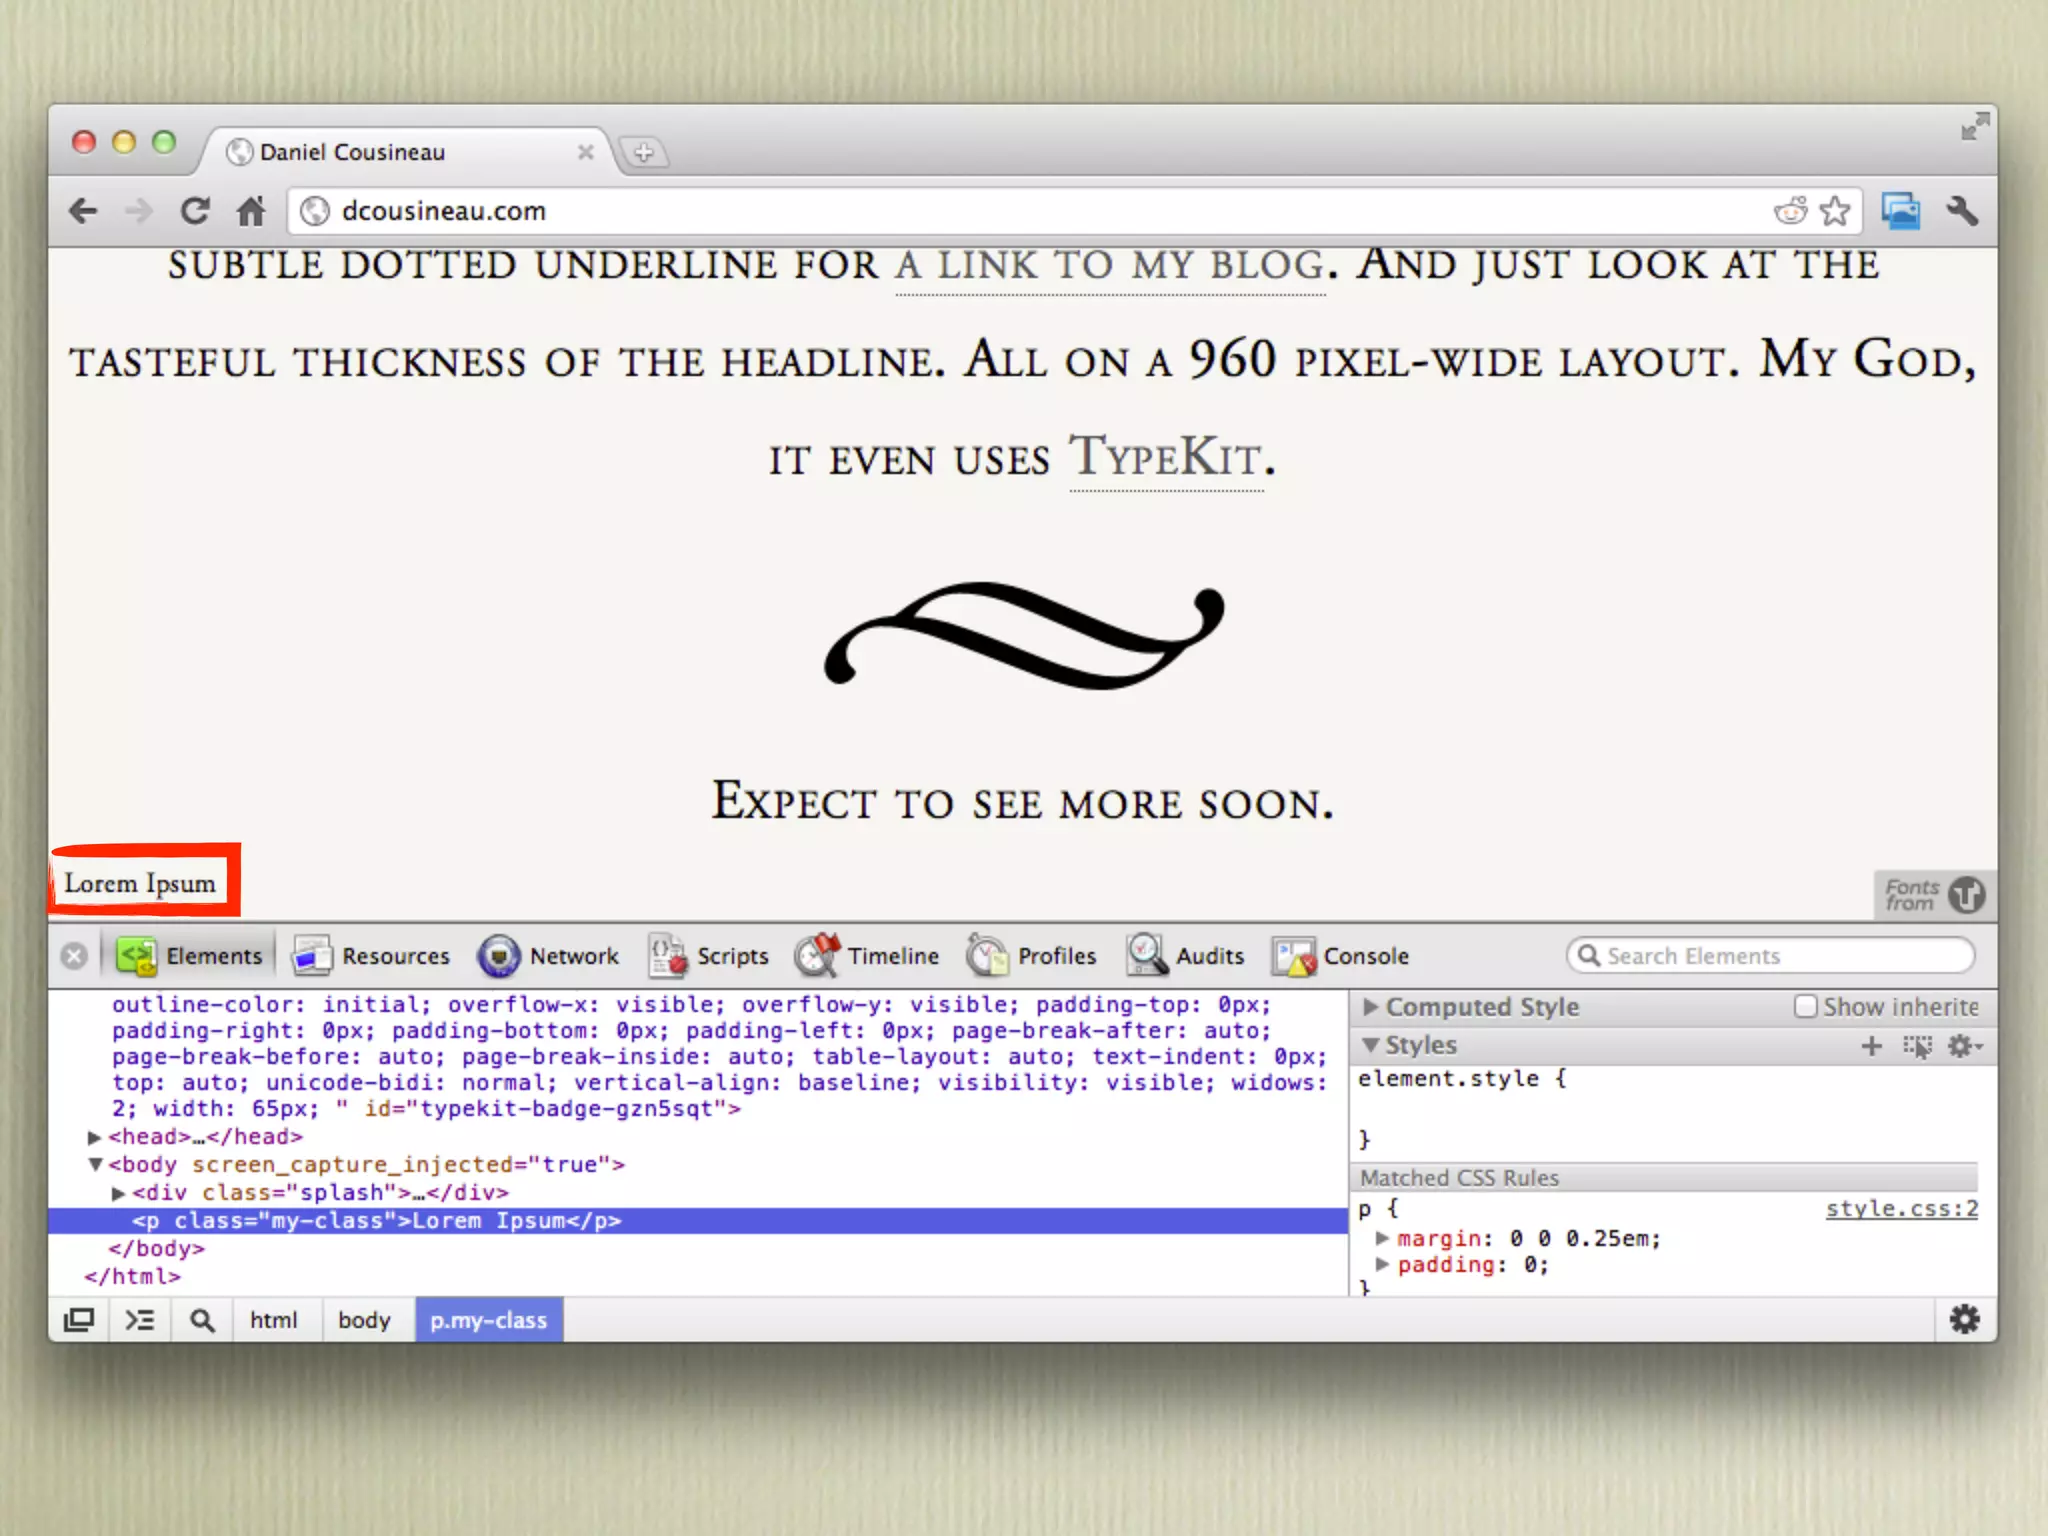Viewport: 2048px width, 1536px height.
Task: Click the bookmark star icon
Action: (1834, 211)
